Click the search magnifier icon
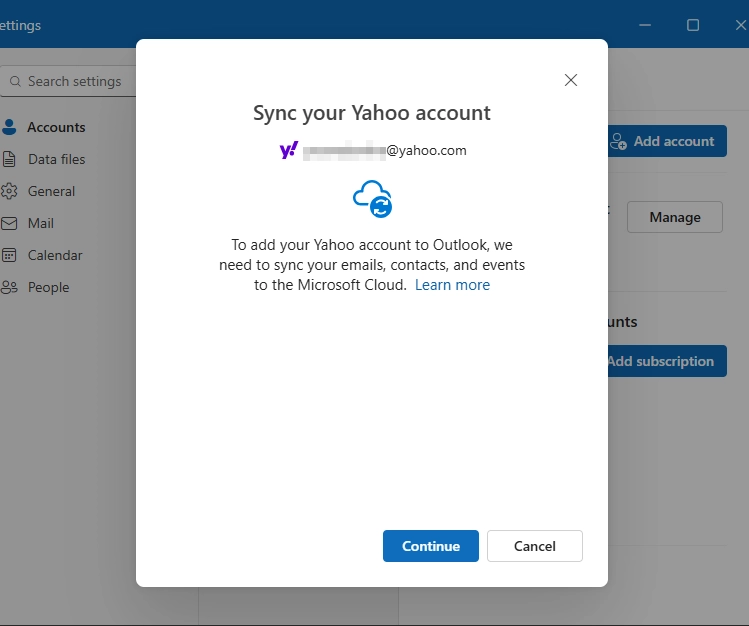This screenshot has height=626, width=749. 15,81
